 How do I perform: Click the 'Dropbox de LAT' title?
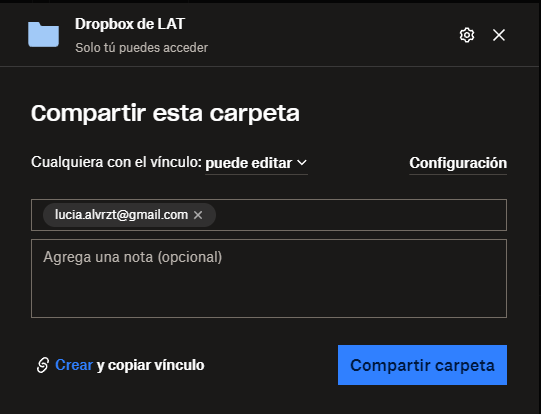click(130, 24)
